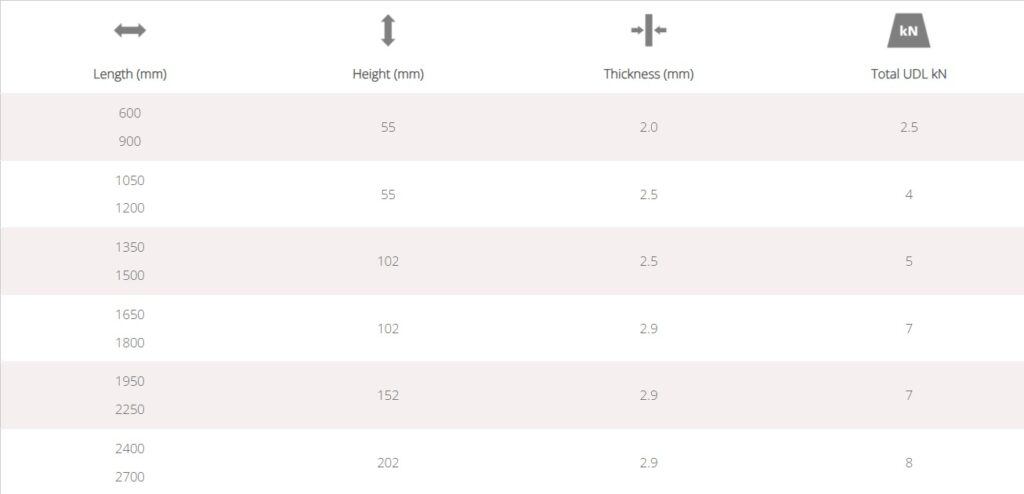The width and height of the screenshot is (1024, 494).
Task: Click the Height (mm) column header
Action: click(x=388, y=74)
